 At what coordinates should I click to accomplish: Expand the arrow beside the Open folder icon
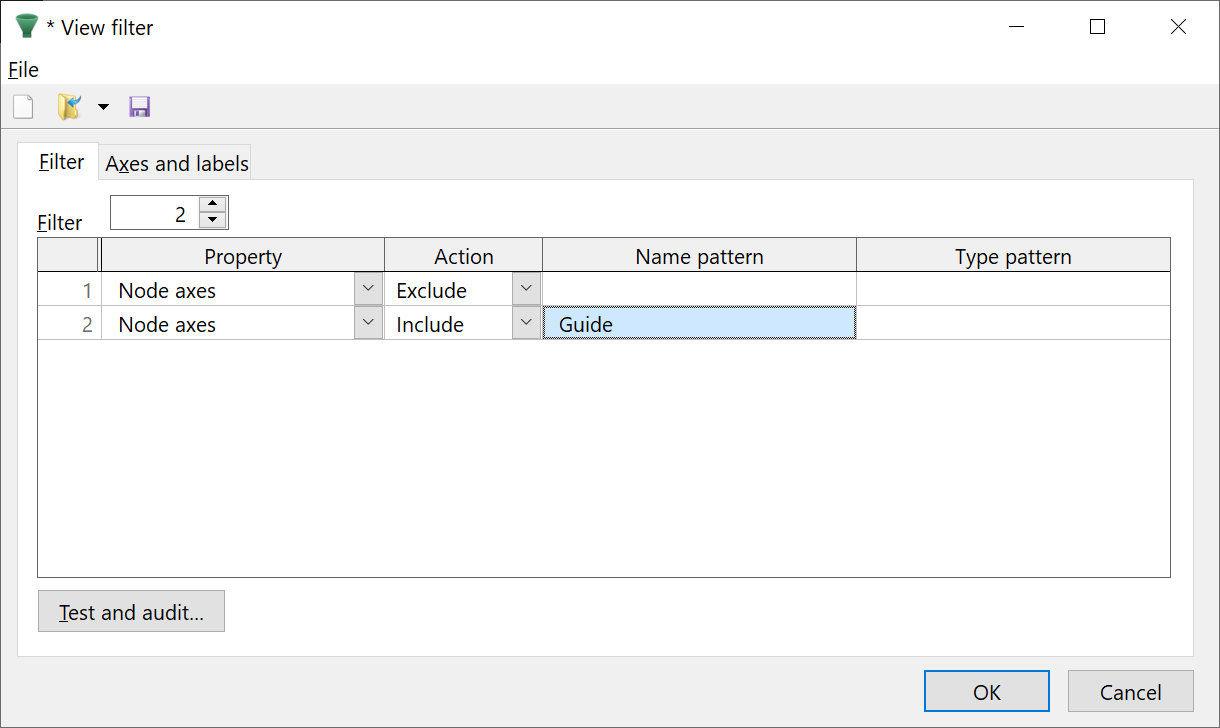(x=103, y=107)
